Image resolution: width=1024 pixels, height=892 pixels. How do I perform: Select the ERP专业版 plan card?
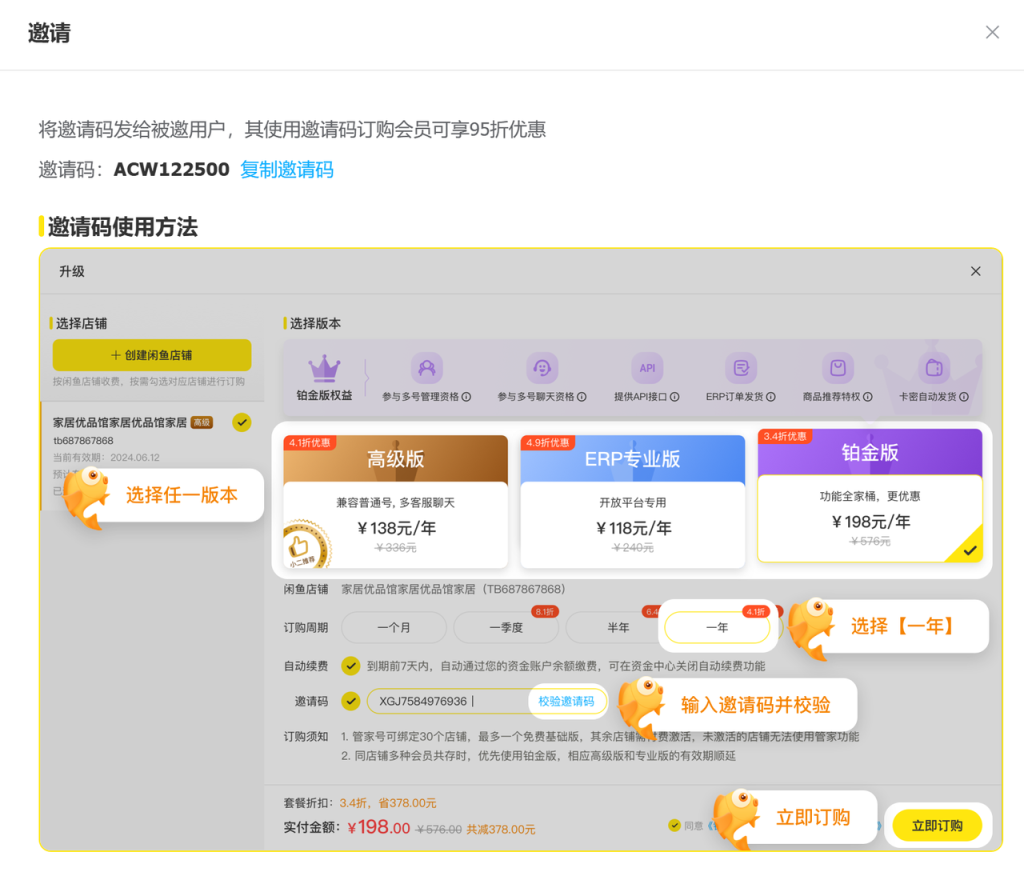tap(632, 501)
